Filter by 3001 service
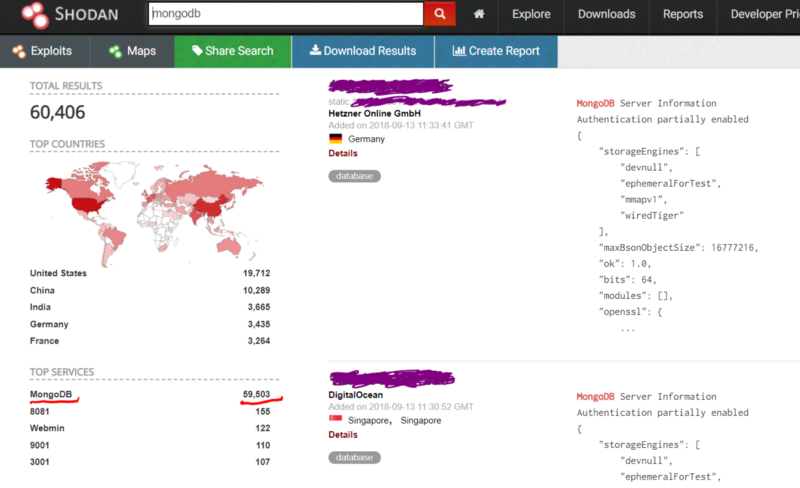Viewport: 800px width, 488px height. (40, 461)
